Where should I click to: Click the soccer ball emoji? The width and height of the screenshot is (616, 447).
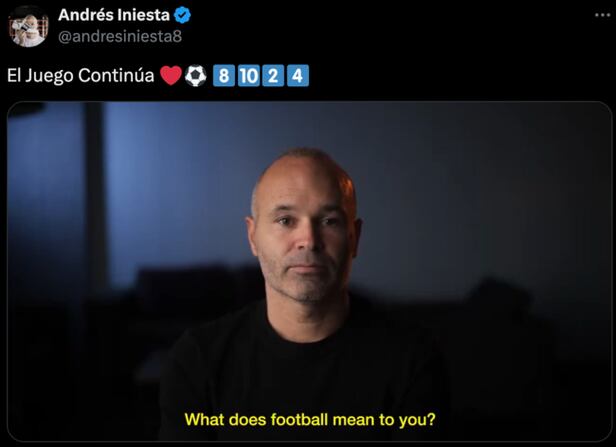click(195, 75)
